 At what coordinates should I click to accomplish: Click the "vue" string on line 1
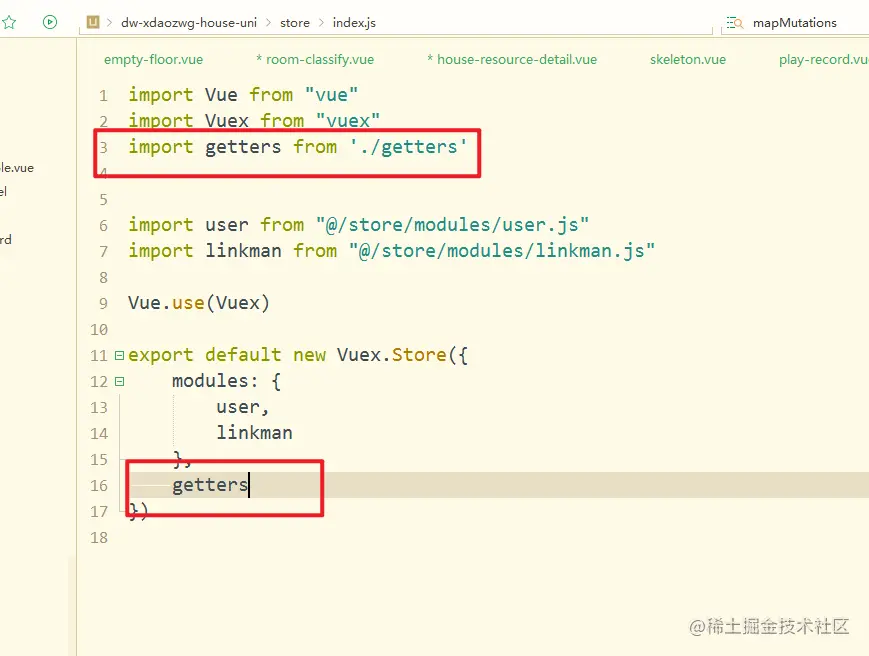[332, 95]
